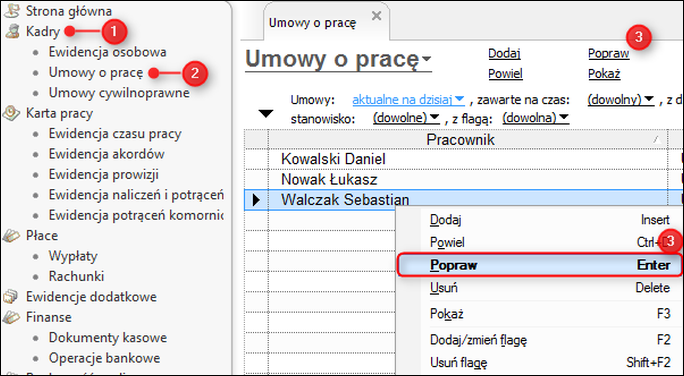Choose Popraw in the context menu
Viewport: 684px width, 376px height.
[x=539, y=265]
